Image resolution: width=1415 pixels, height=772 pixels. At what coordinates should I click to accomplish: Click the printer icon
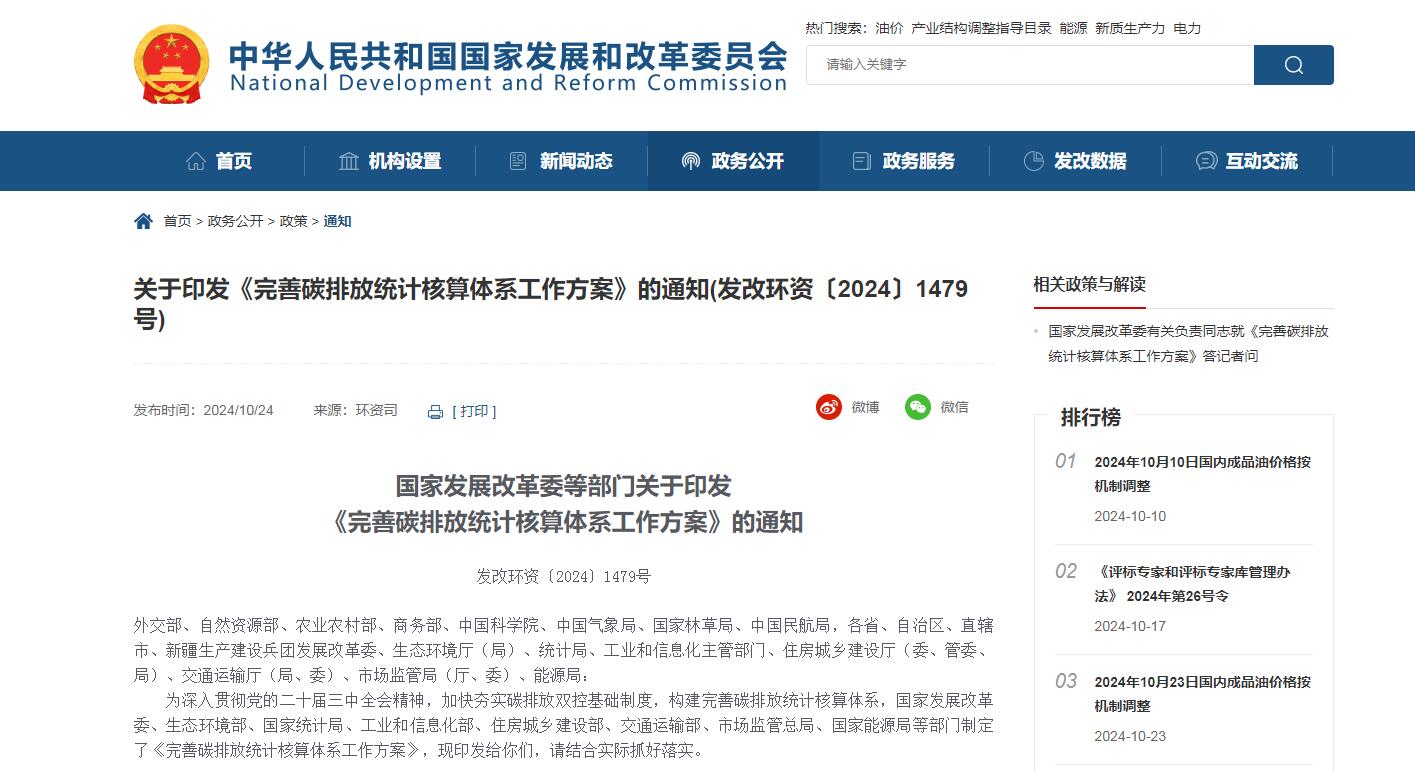pyautogui.click(x=435, y=412)
